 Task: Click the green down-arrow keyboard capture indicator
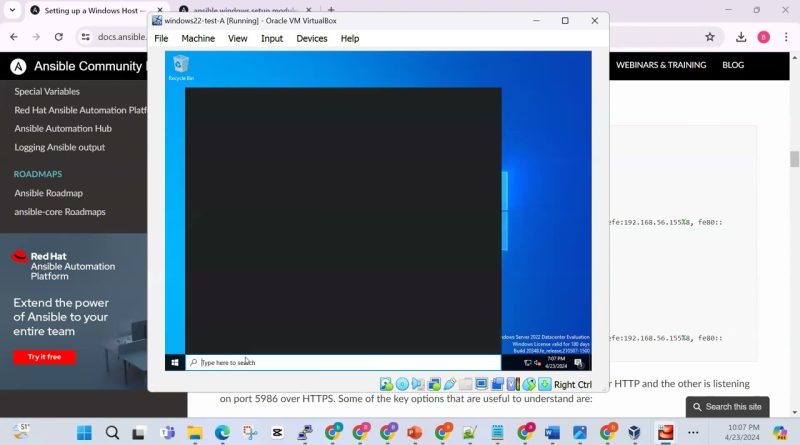545,384
